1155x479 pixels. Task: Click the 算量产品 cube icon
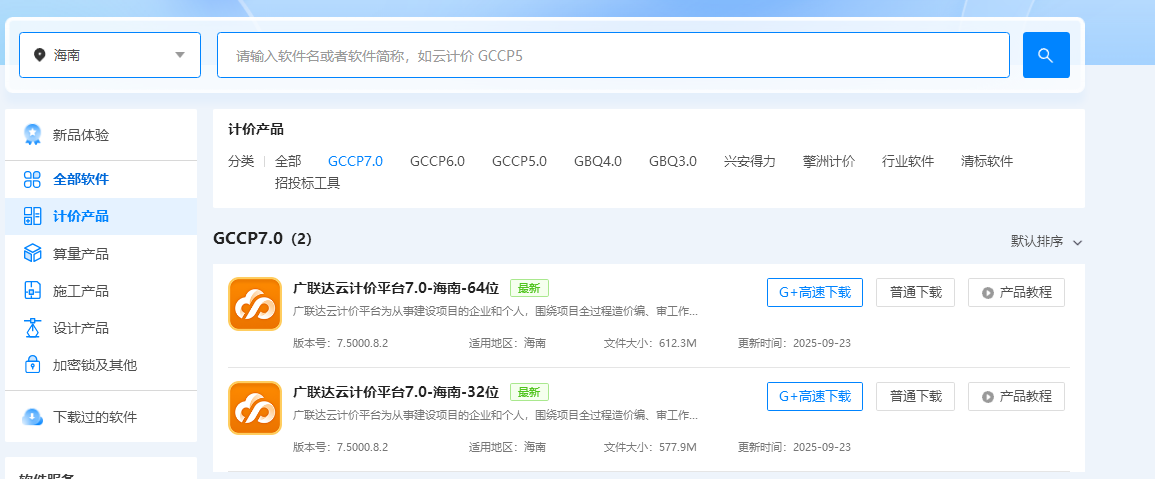click(32, 254)
